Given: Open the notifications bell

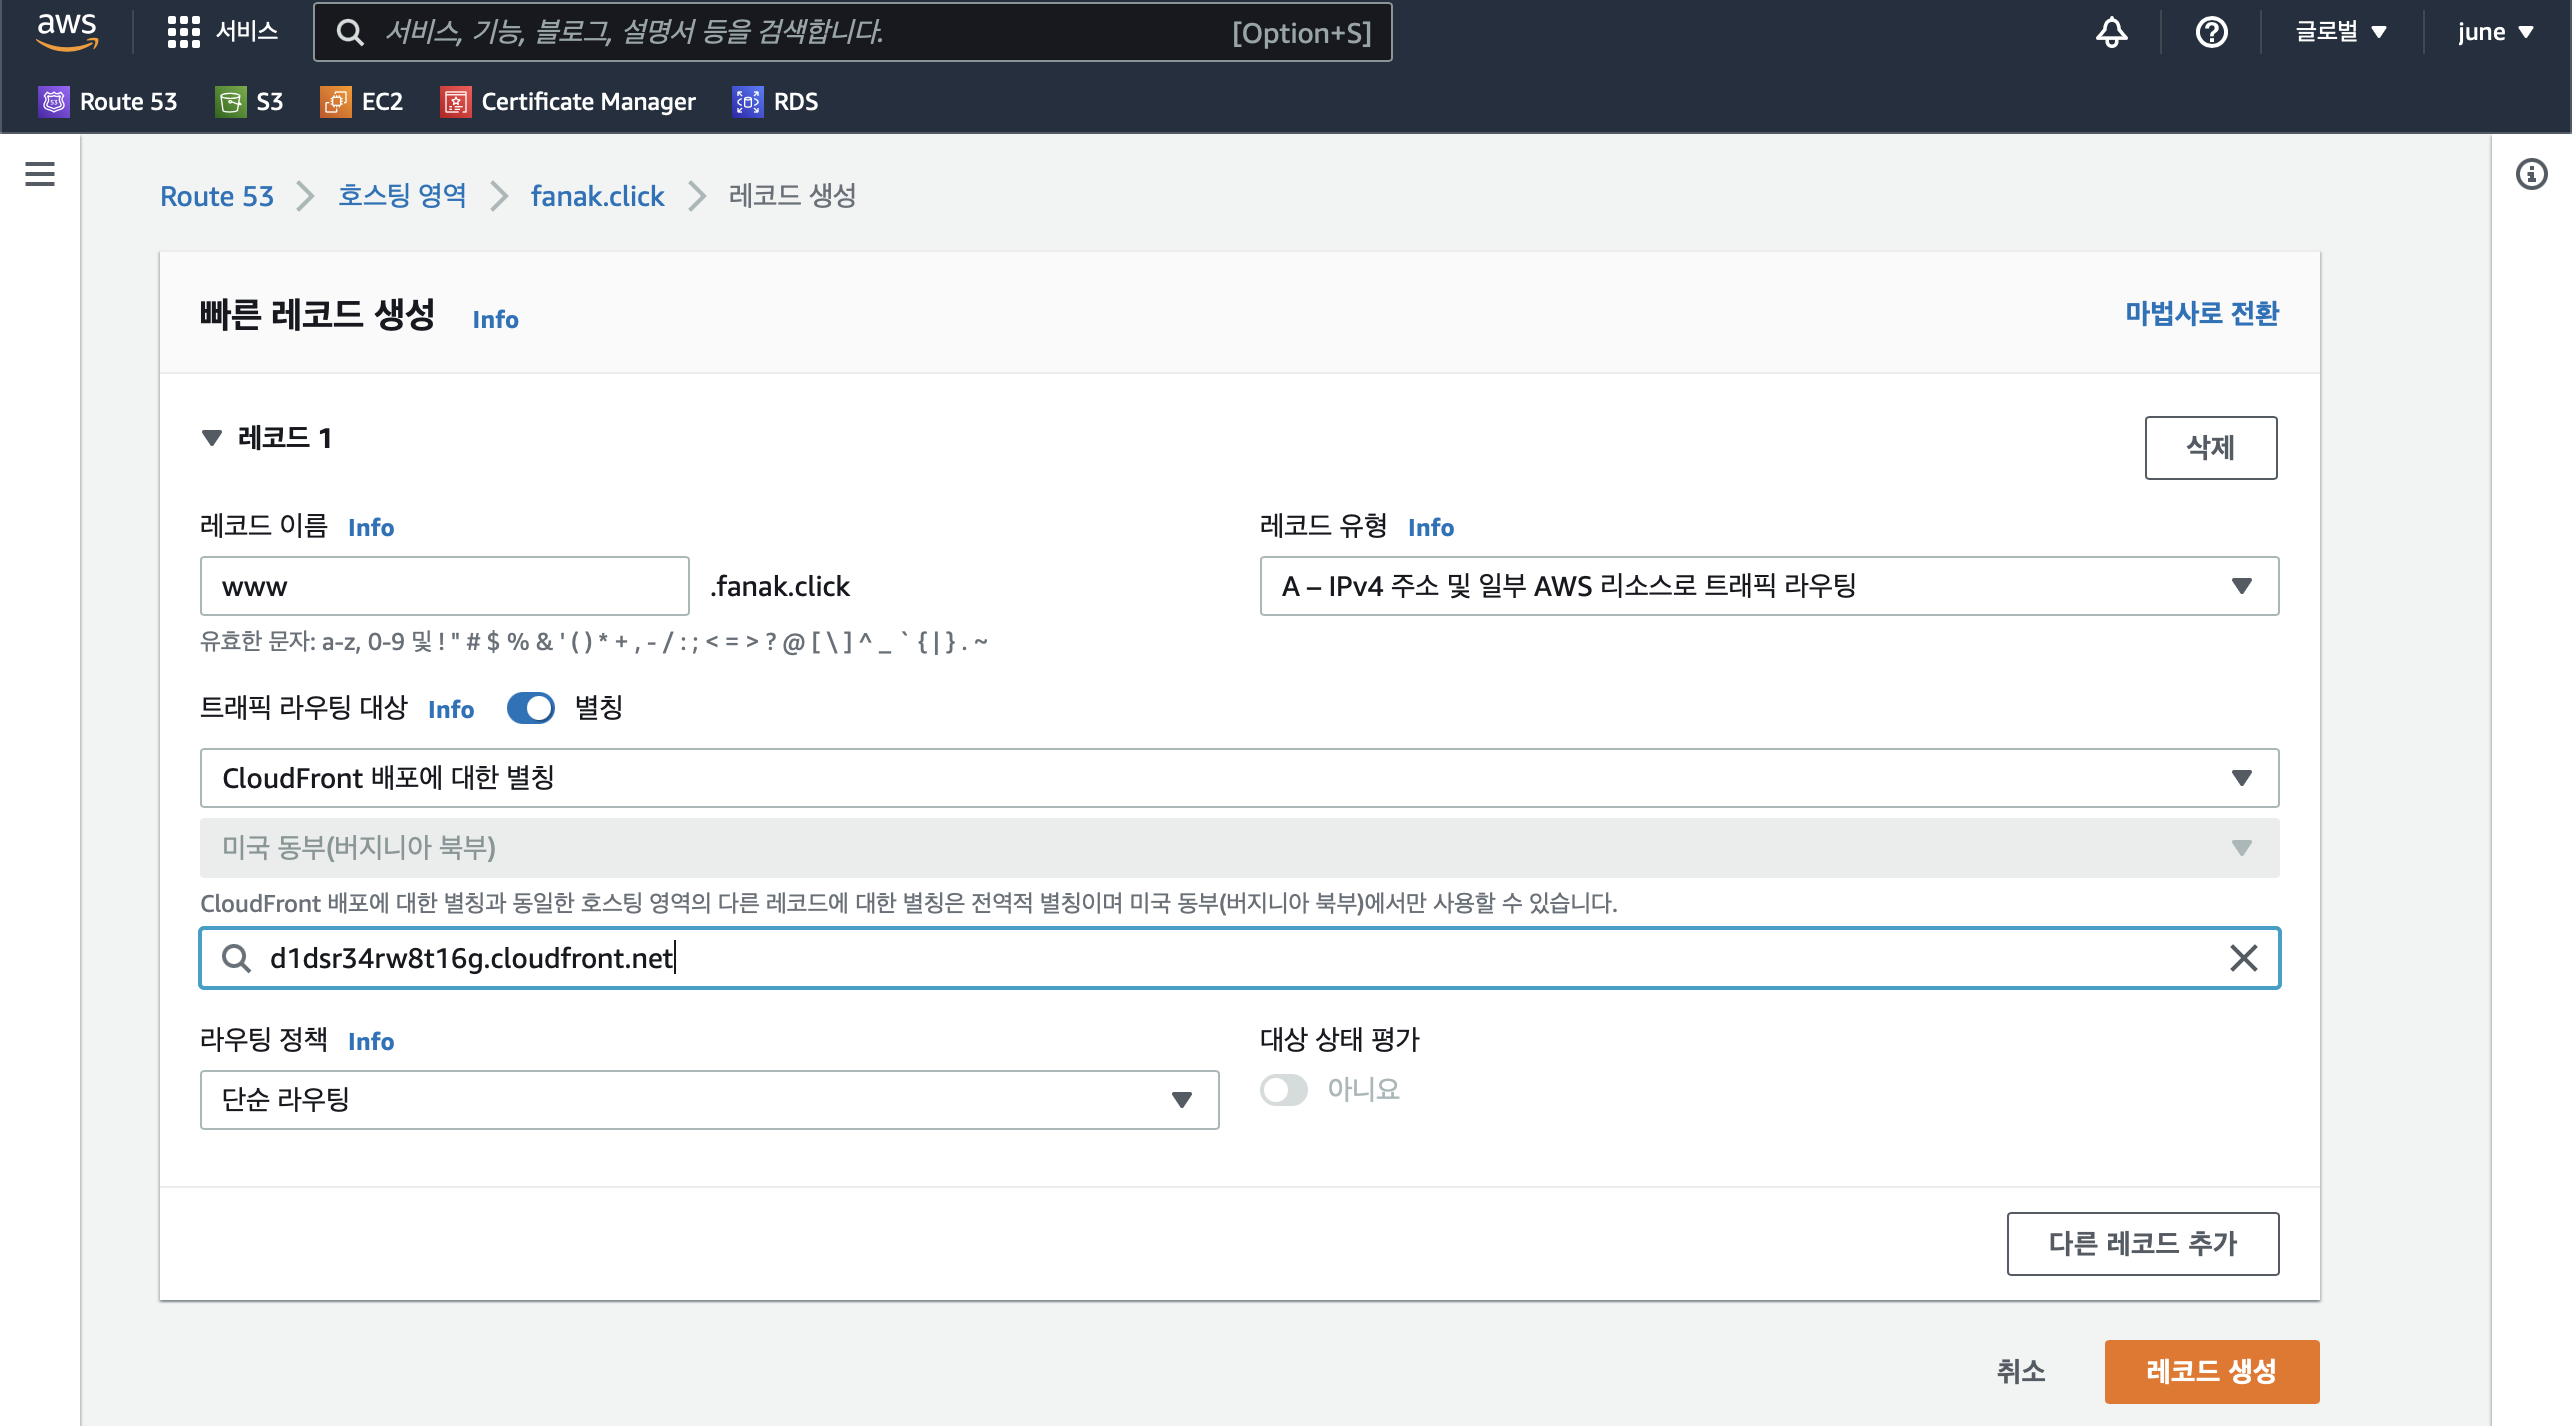Looking at the screenshot, I should [2111, 32].
